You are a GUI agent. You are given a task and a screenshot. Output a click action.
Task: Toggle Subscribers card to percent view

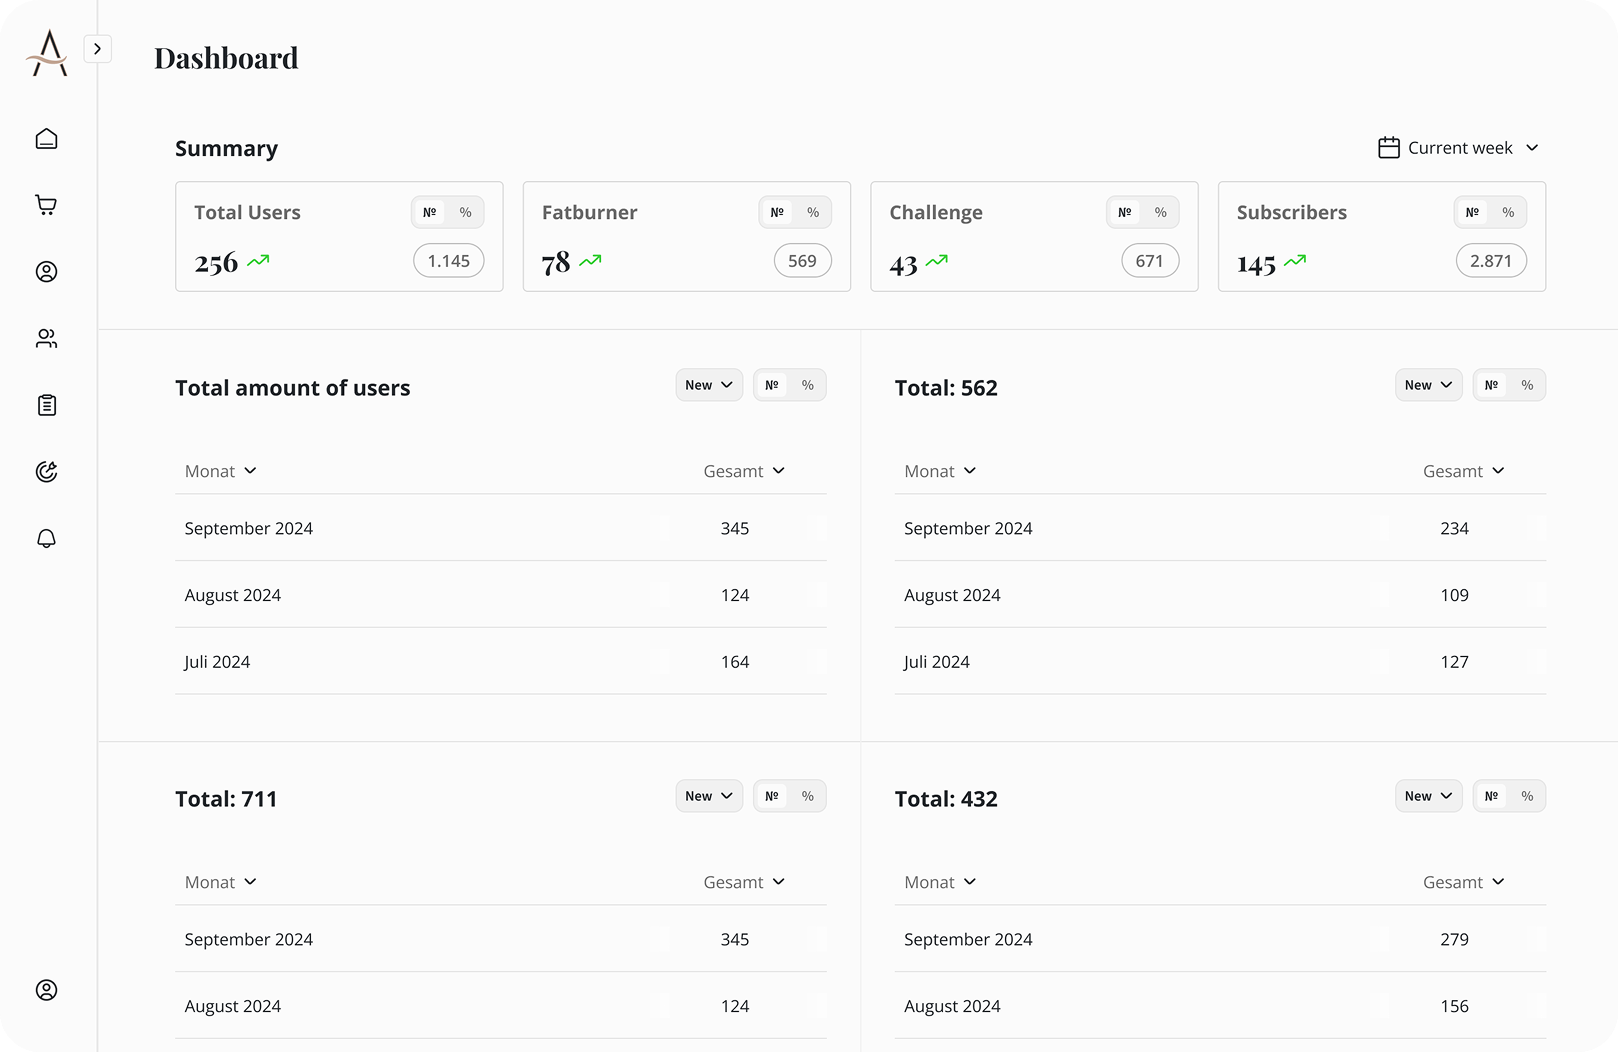1508,212
